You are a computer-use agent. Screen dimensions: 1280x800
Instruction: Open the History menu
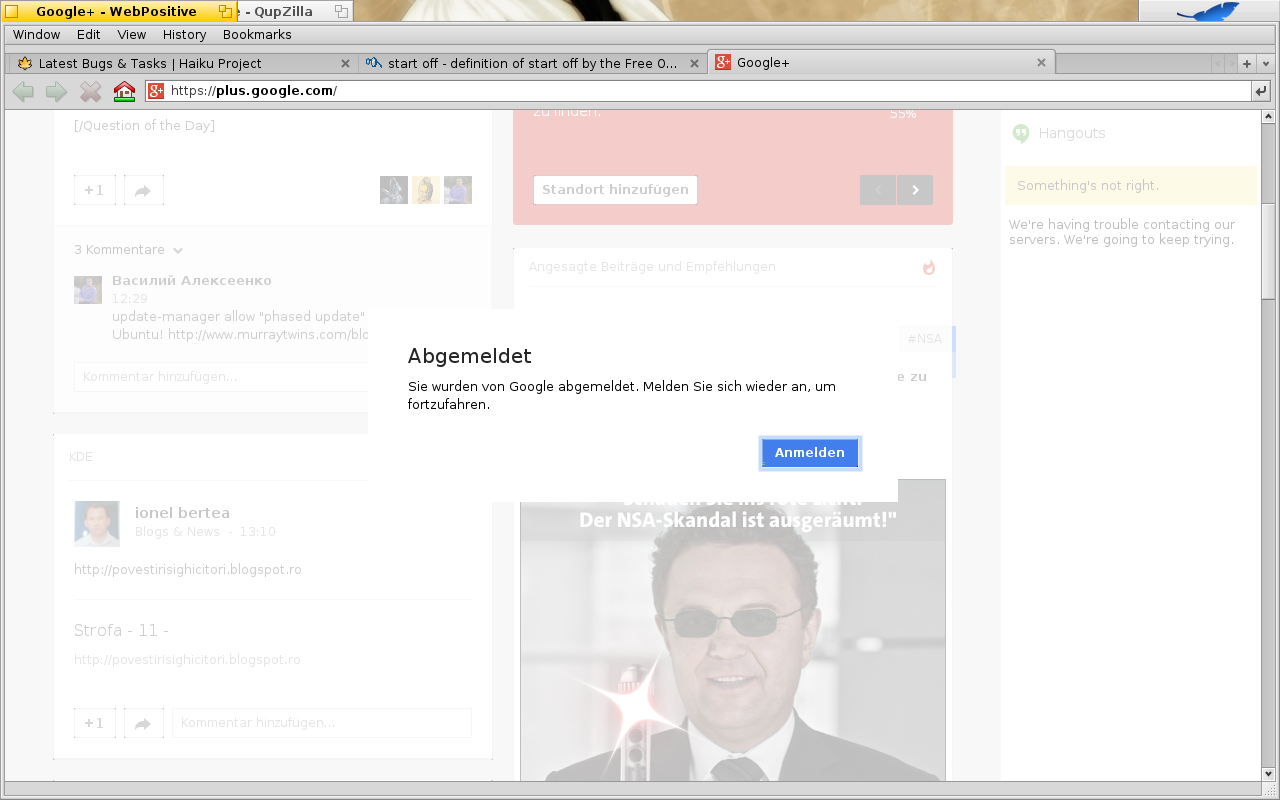(184, 34)
